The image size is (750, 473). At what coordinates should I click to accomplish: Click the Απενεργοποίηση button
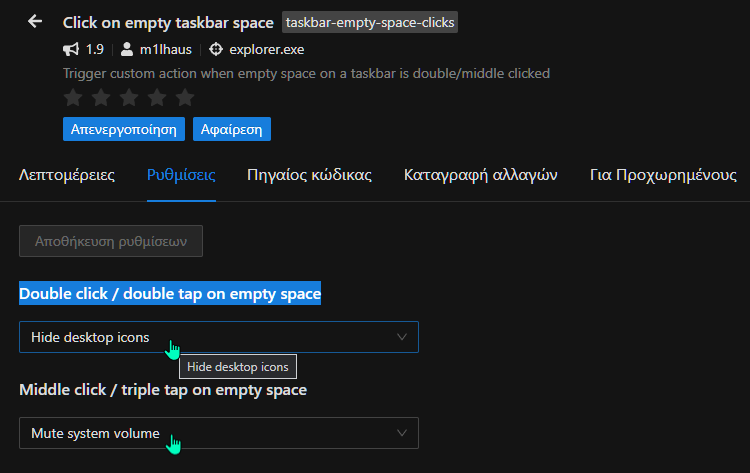[124, 129]
